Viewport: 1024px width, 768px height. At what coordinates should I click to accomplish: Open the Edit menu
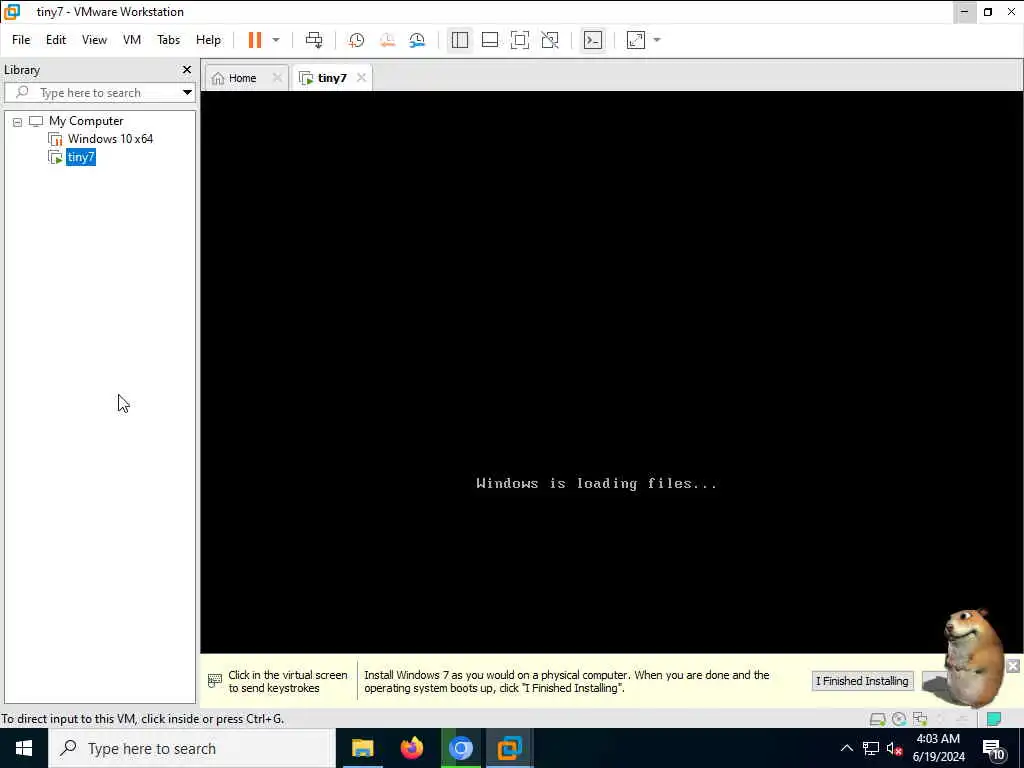click(56, 40)
